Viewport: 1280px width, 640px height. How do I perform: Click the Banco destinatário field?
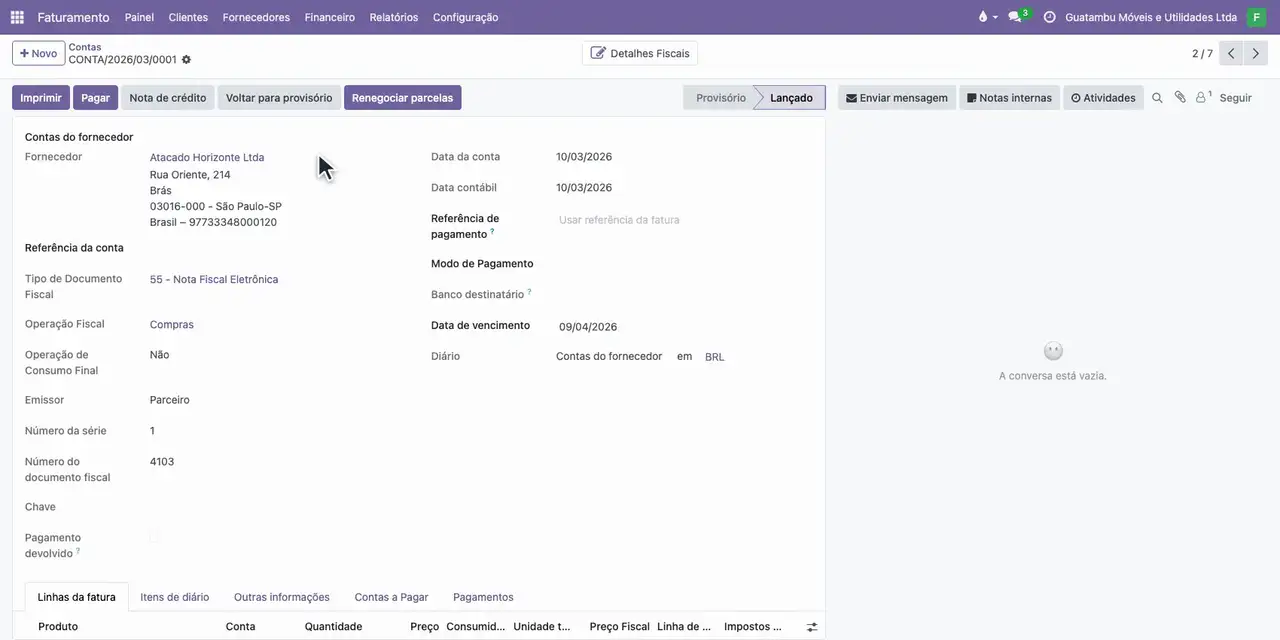684,295
